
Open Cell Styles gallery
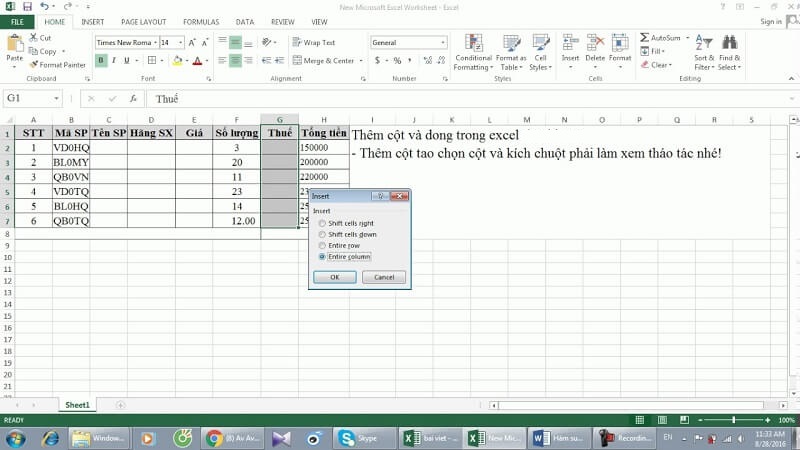pyautogui.click(x=540, y=52)
